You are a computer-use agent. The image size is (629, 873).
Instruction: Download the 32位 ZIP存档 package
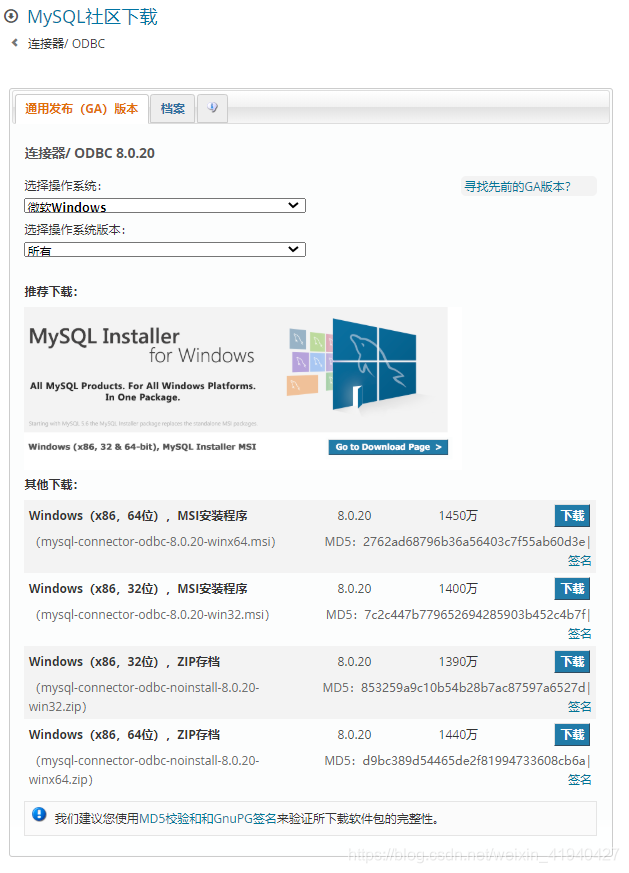(572, 661)
